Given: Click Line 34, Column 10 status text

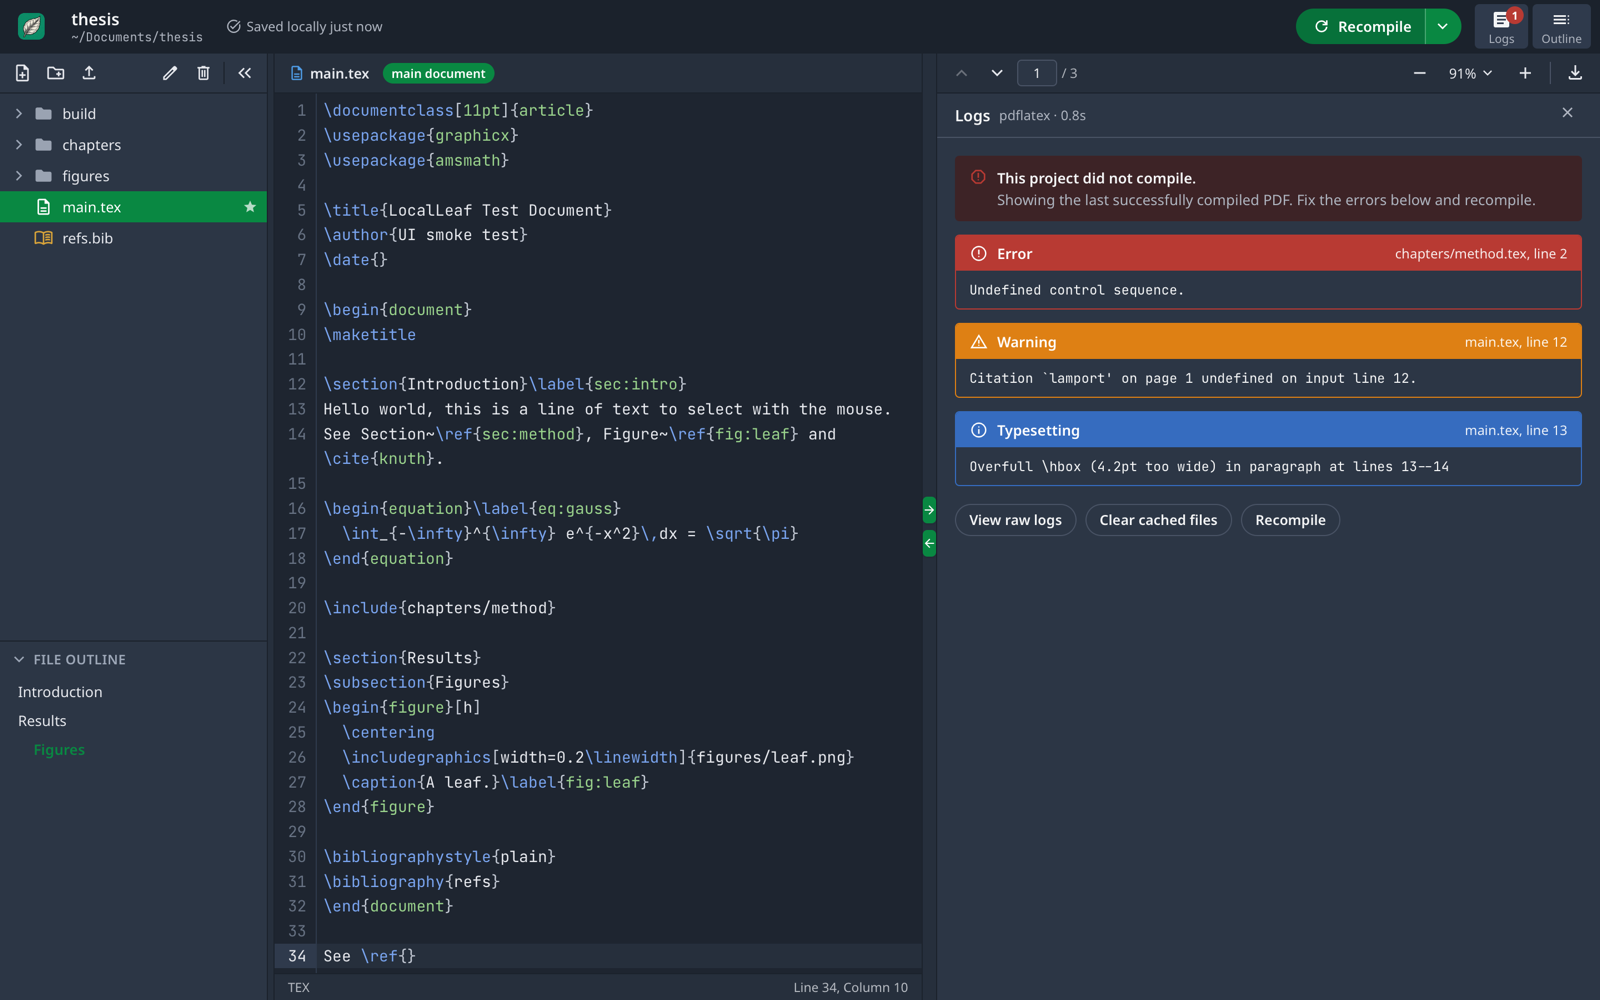Looking at the screenshot, I should click(851, 987).
